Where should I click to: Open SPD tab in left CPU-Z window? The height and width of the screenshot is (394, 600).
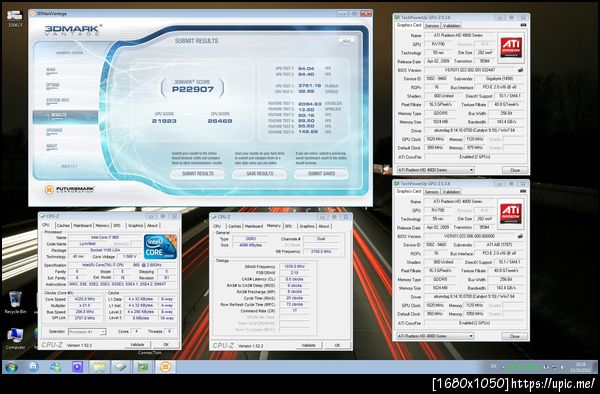[x=117, y=226]
